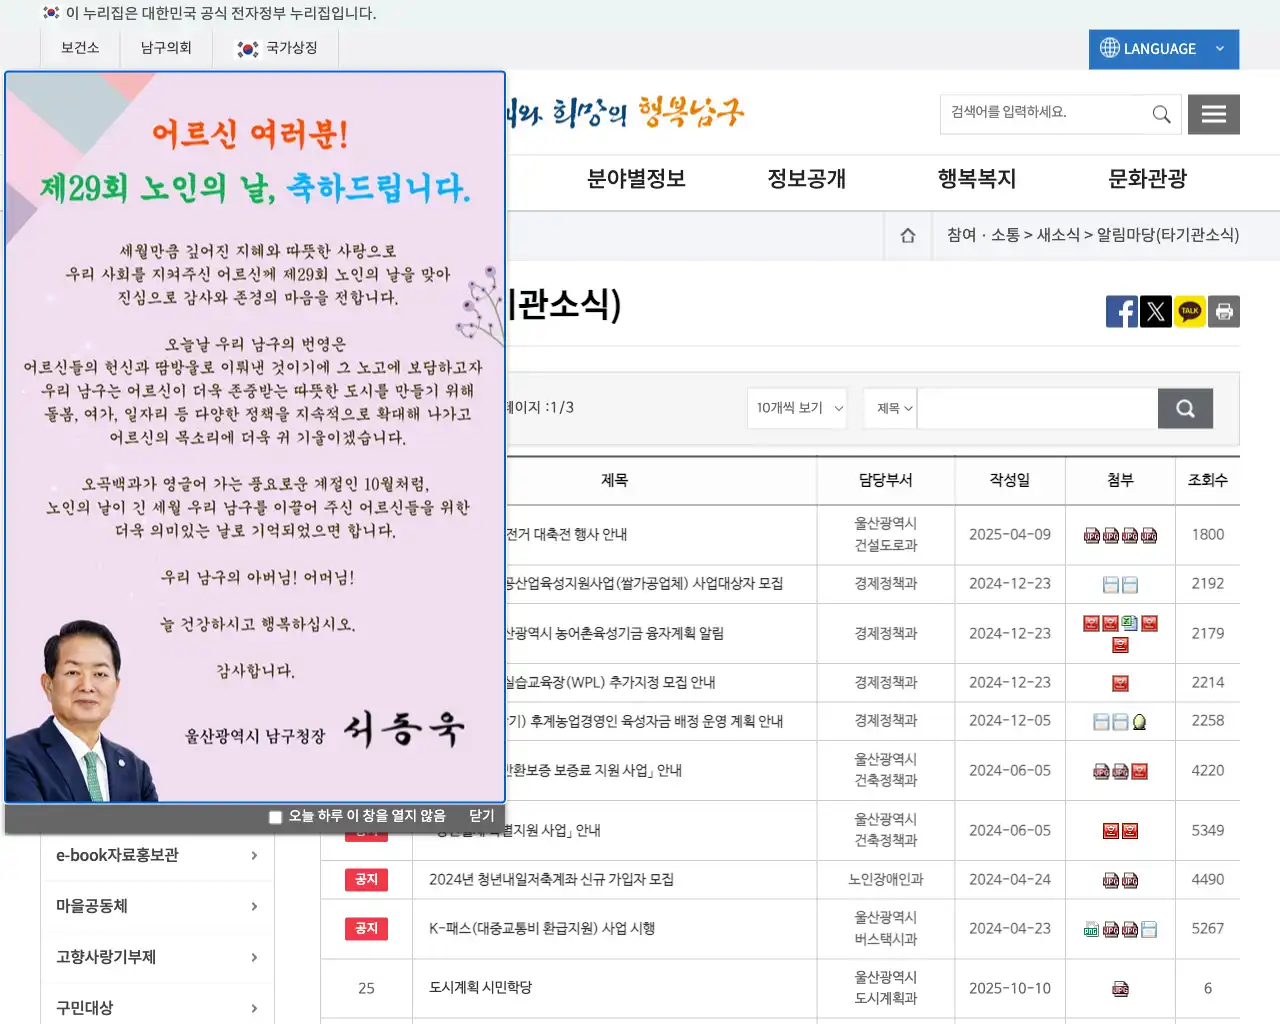The image size is (1280, 1024).
Task: Run the board search with the gray magnifier button
Action: tap(1185, 408)
